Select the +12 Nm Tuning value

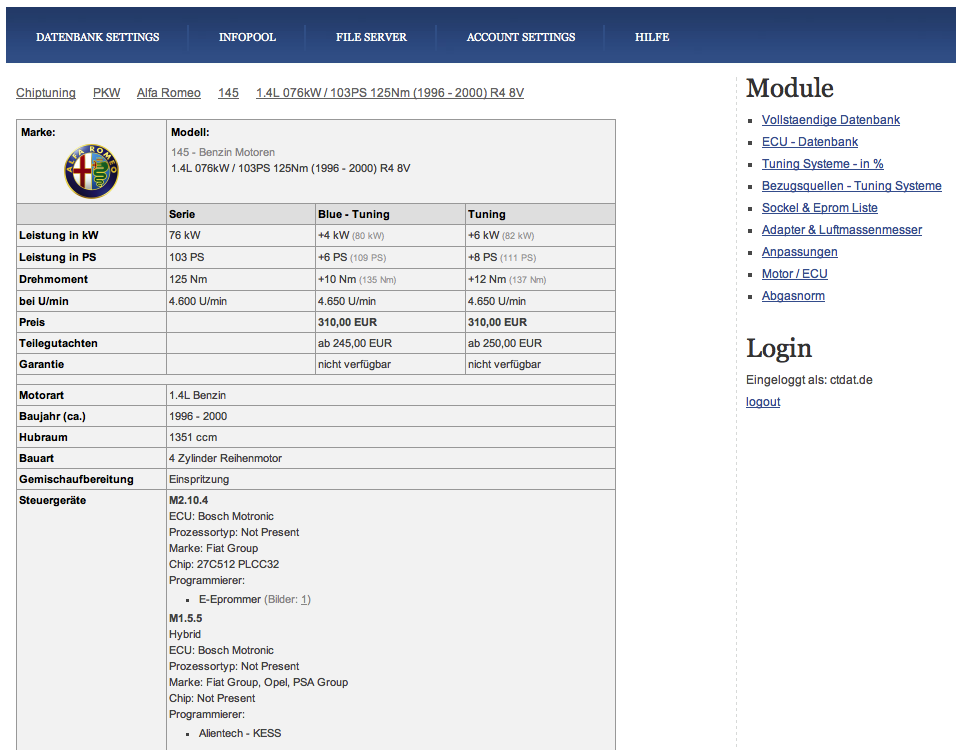click(x=487, y=279)
